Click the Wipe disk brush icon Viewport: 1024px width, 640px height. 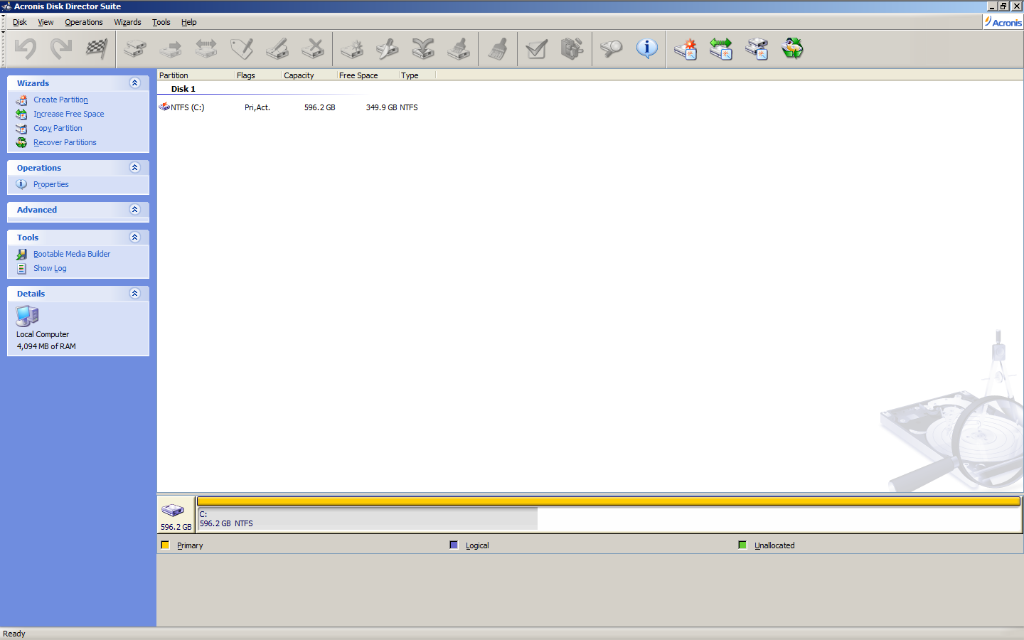click(458, 49)
